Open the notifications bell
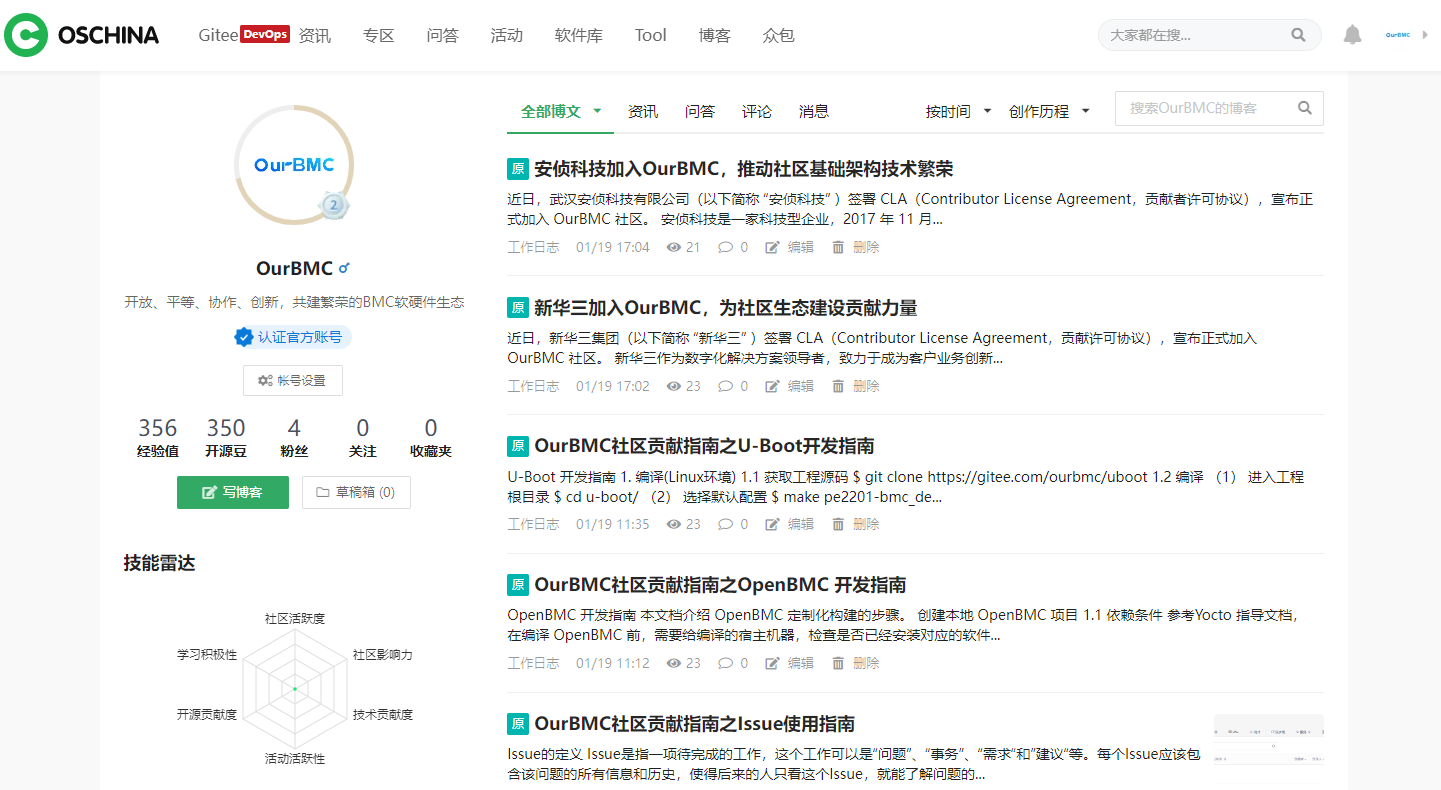Image resolution: width=1441 pixels, height=790 pixels. click(x=1352, y=35)
